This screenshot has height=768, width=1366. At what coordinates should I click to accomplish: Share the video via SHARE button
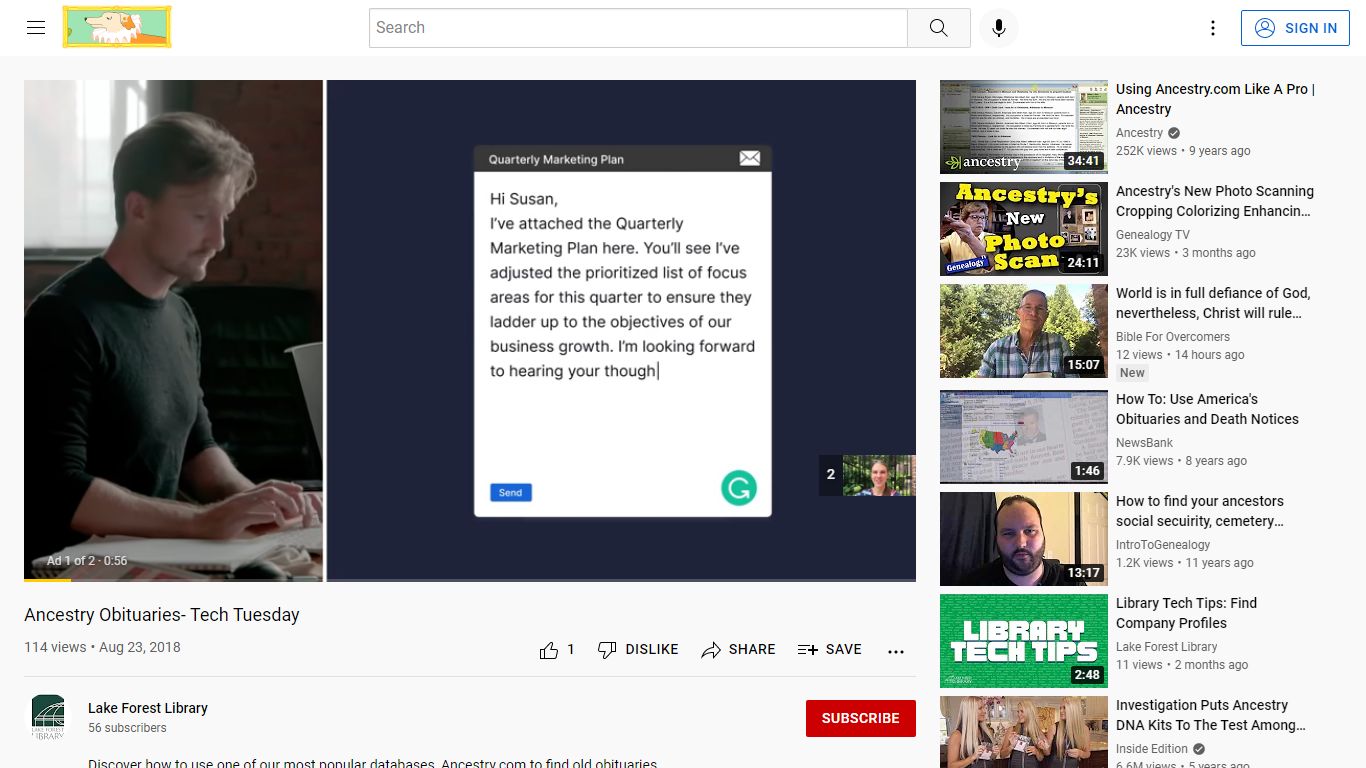(738, 650)
